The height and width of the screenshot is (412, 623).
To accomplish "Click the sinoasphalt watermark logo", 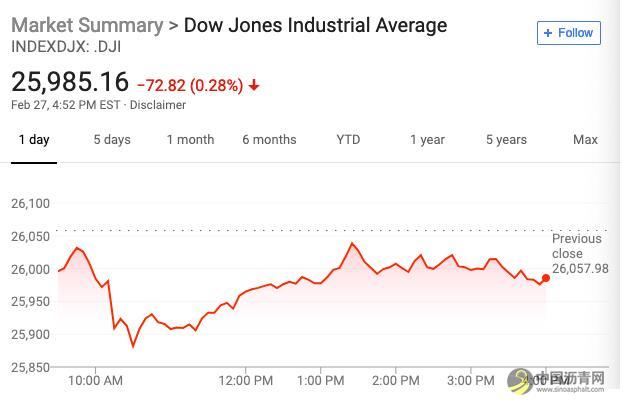I will click(556, 383).
